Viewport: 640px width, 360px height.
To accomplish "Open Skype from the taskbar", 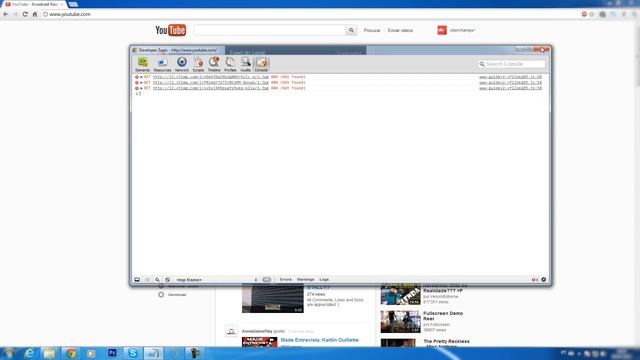I will pos(133,353).
